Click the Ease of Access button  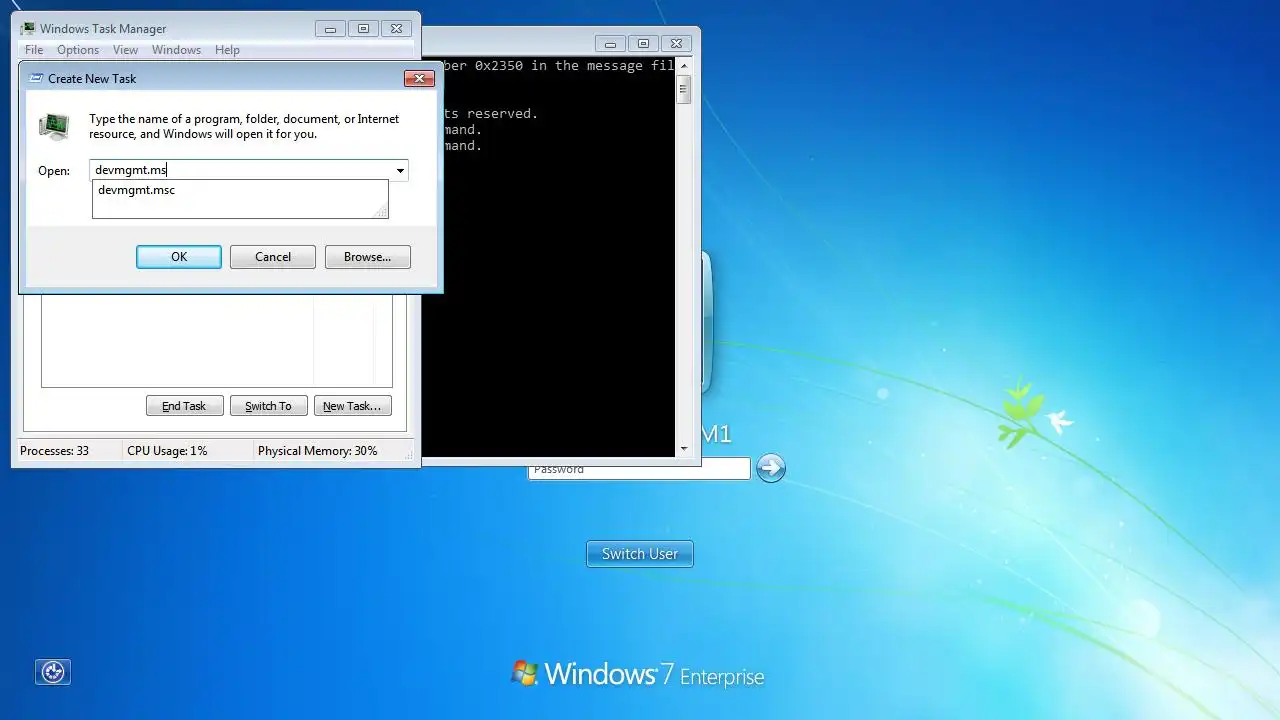tap(53, 672)
